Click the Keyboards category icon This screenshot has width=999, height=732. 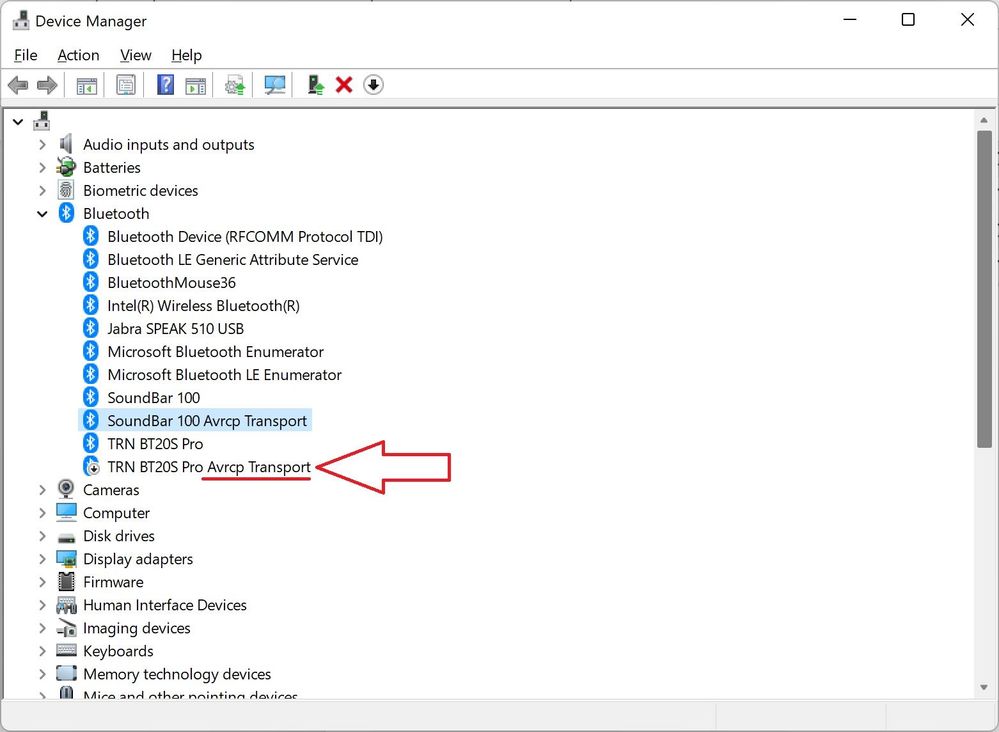tap(66, 650)
